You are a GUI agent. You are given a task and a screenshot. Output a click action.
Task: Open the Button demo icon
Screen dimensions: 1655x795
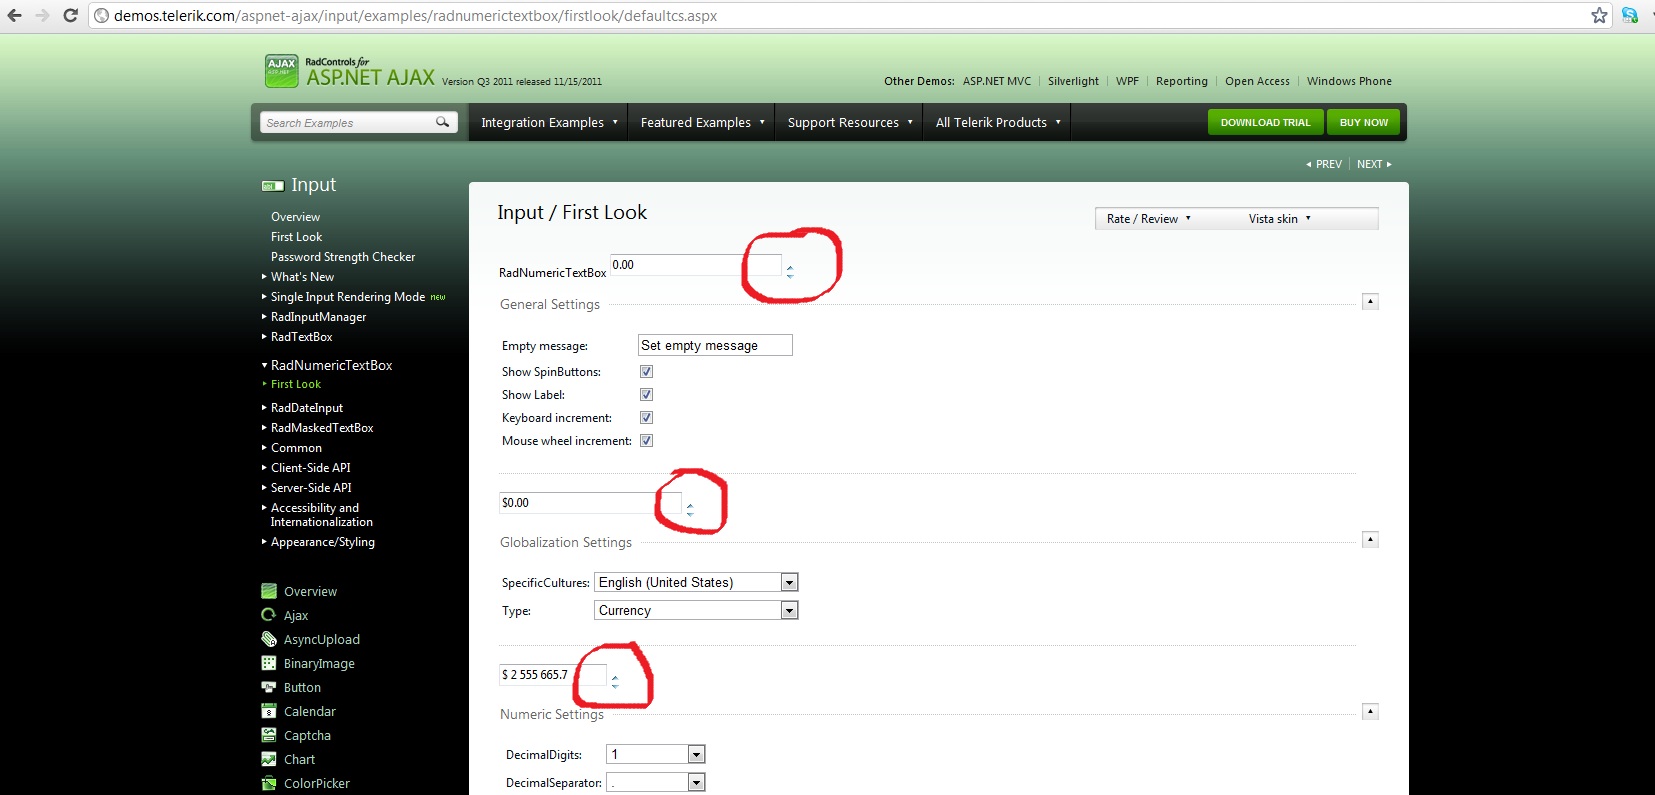tap(269, 687)
